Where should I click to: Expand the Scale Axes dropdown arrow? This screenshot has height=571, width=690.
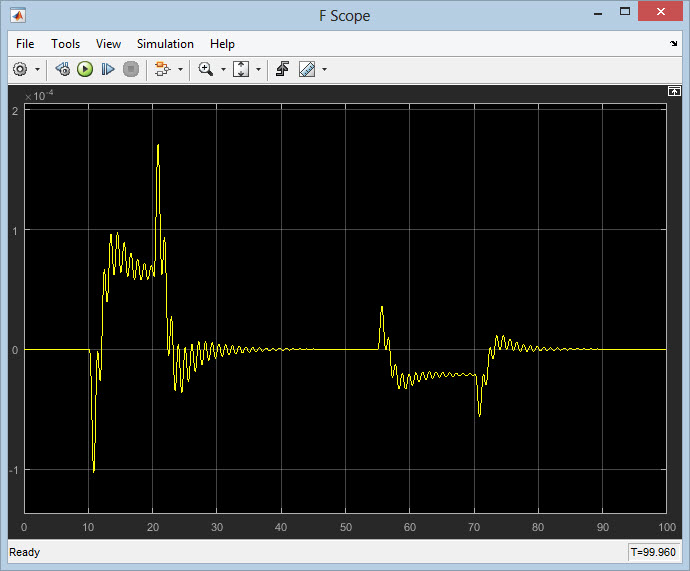pos(258,70)
